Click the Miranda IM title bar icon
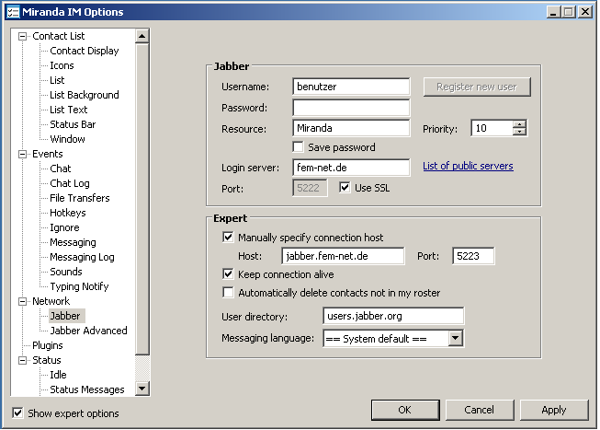The width and height of the screenshot is (600, 430). click(13, 12)
